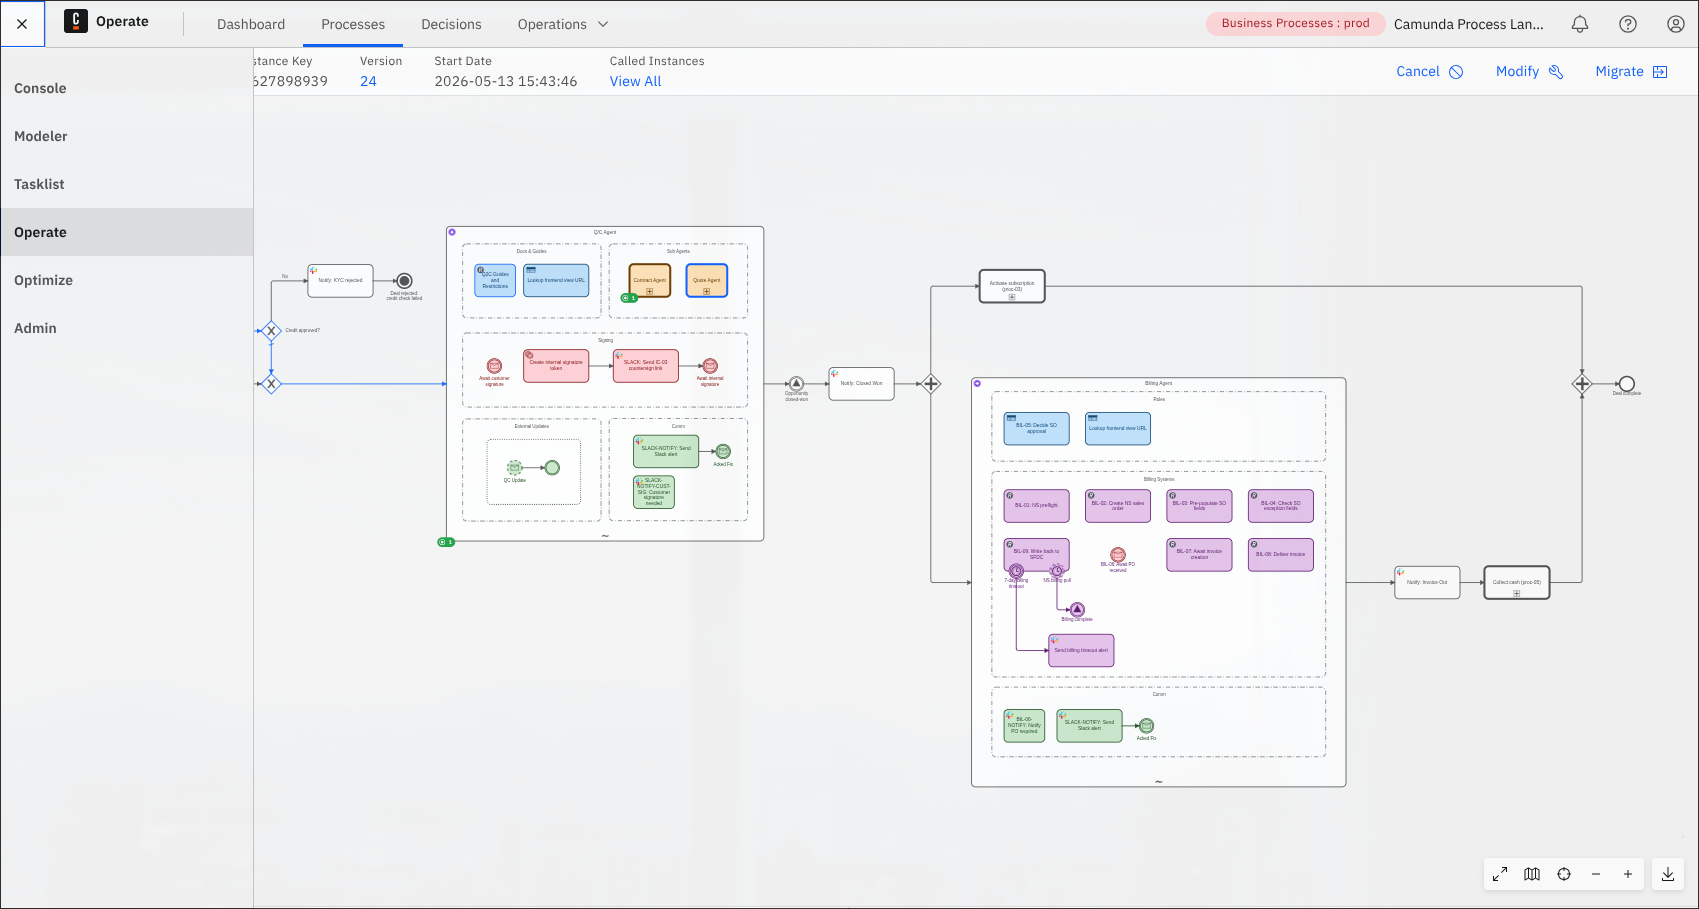Image resolution: width=1699 pixels, height=909 pixels.
Task: Select the Notify: KYC rejected task
Action: click(340, 281)
